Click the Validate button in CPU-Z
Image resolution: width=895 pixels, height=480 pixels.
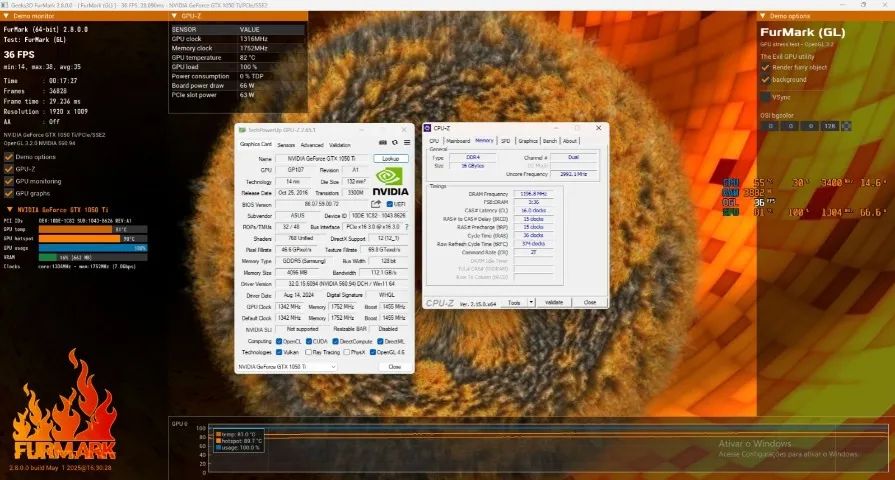(554, 302)
